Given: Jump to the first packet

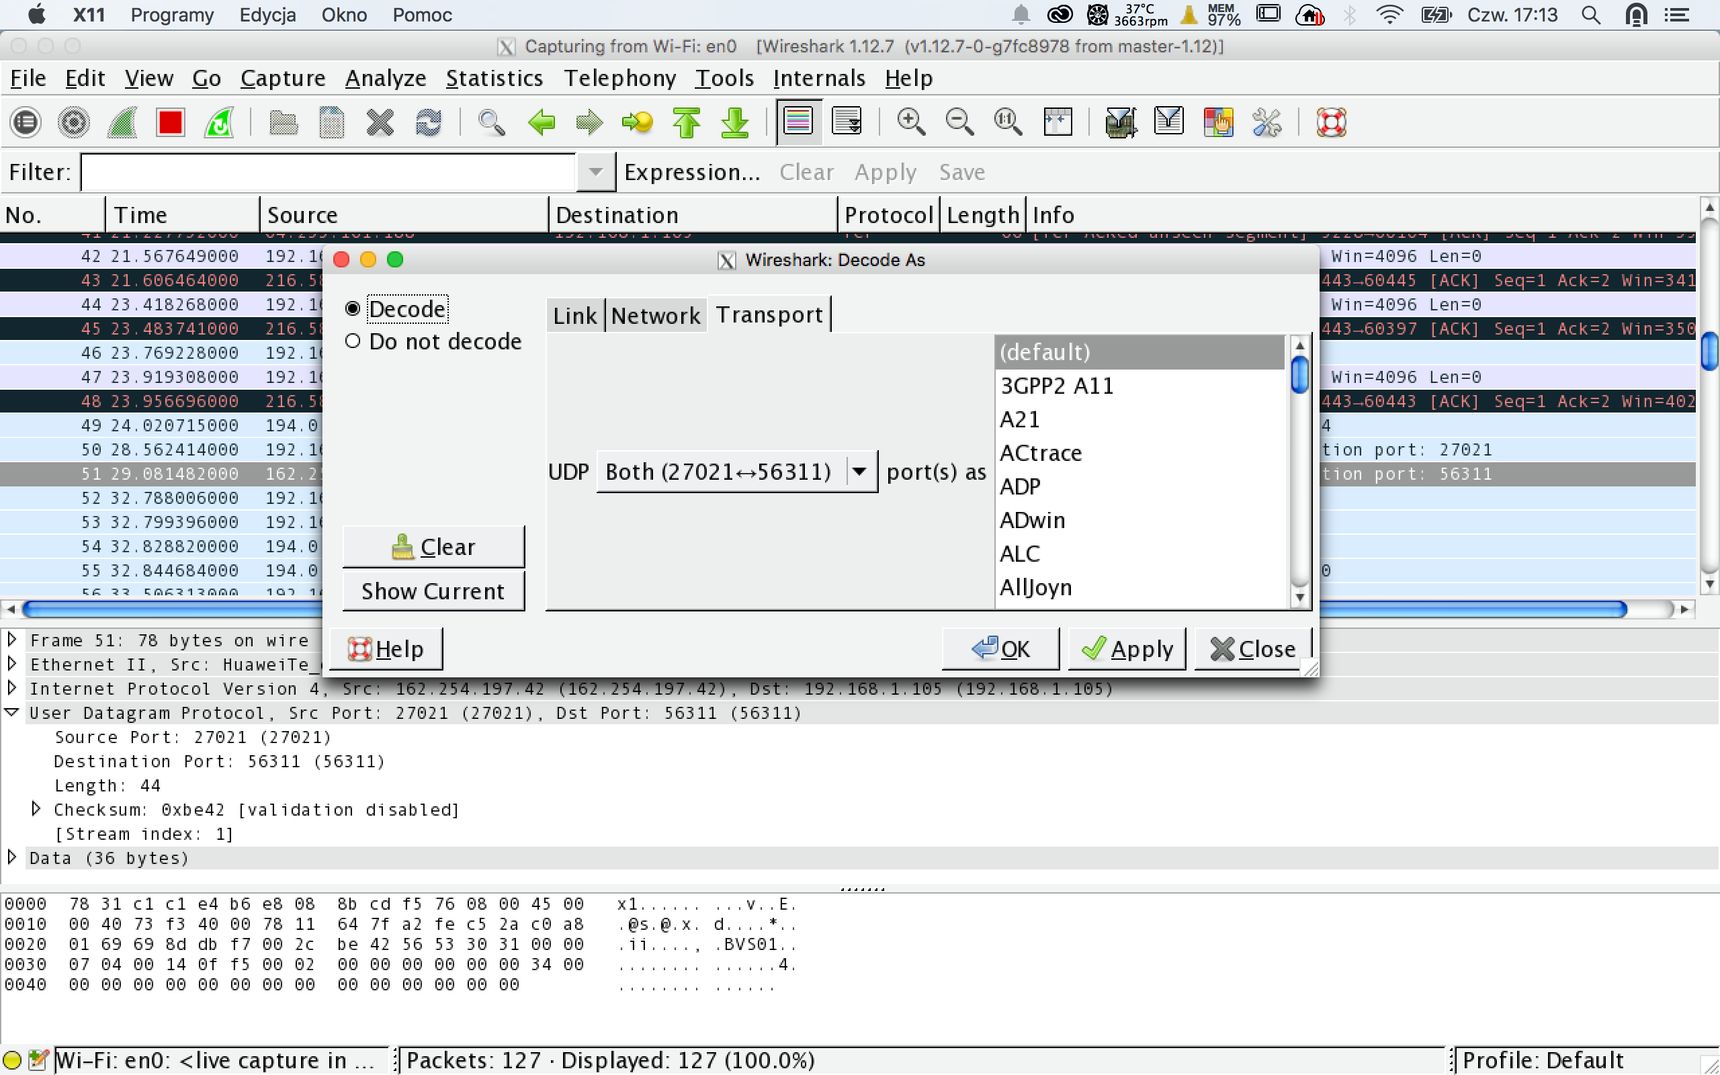Looking at the screenshot, I should coord(686,123).
